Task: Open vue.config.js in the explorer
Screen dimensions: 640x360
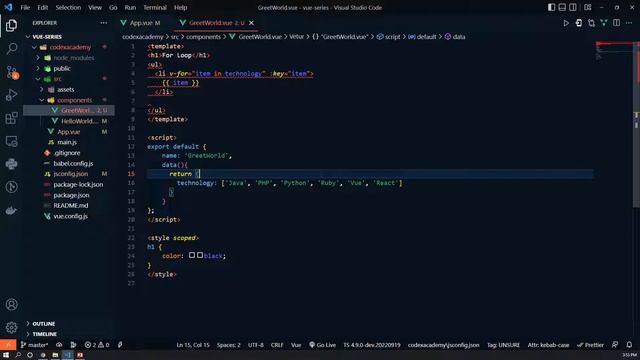Action: pos(70,216)
